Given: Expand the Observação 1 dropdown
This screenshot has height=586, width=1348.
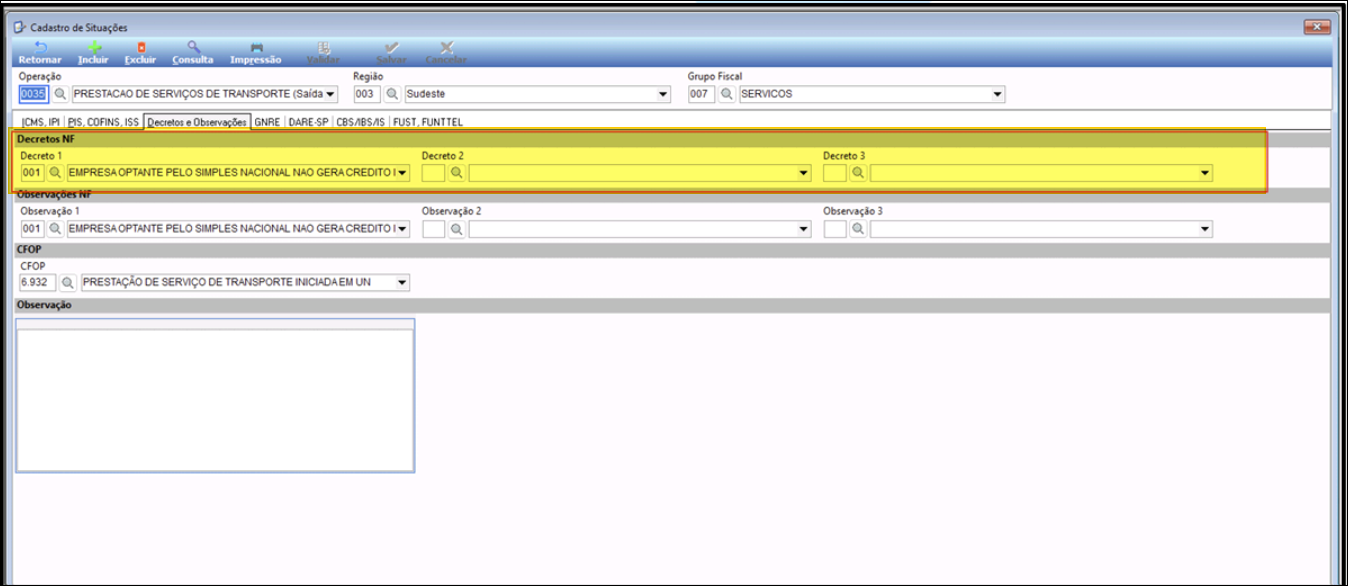Looking at the screenshot, I should (x=403, y=229).
